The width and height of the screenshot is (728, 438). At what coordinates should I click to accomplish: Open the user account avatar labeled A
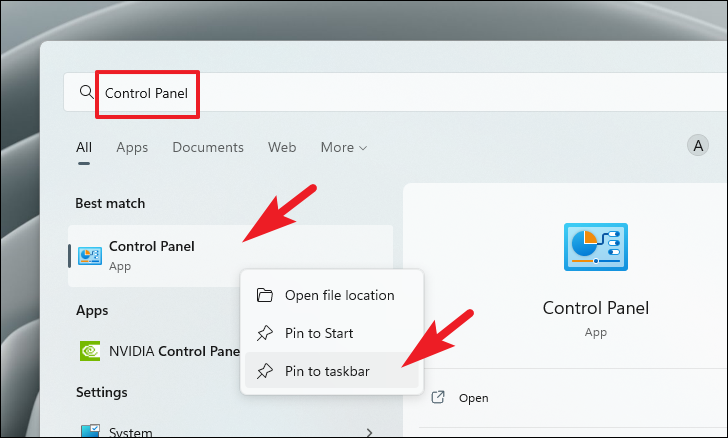698,146
